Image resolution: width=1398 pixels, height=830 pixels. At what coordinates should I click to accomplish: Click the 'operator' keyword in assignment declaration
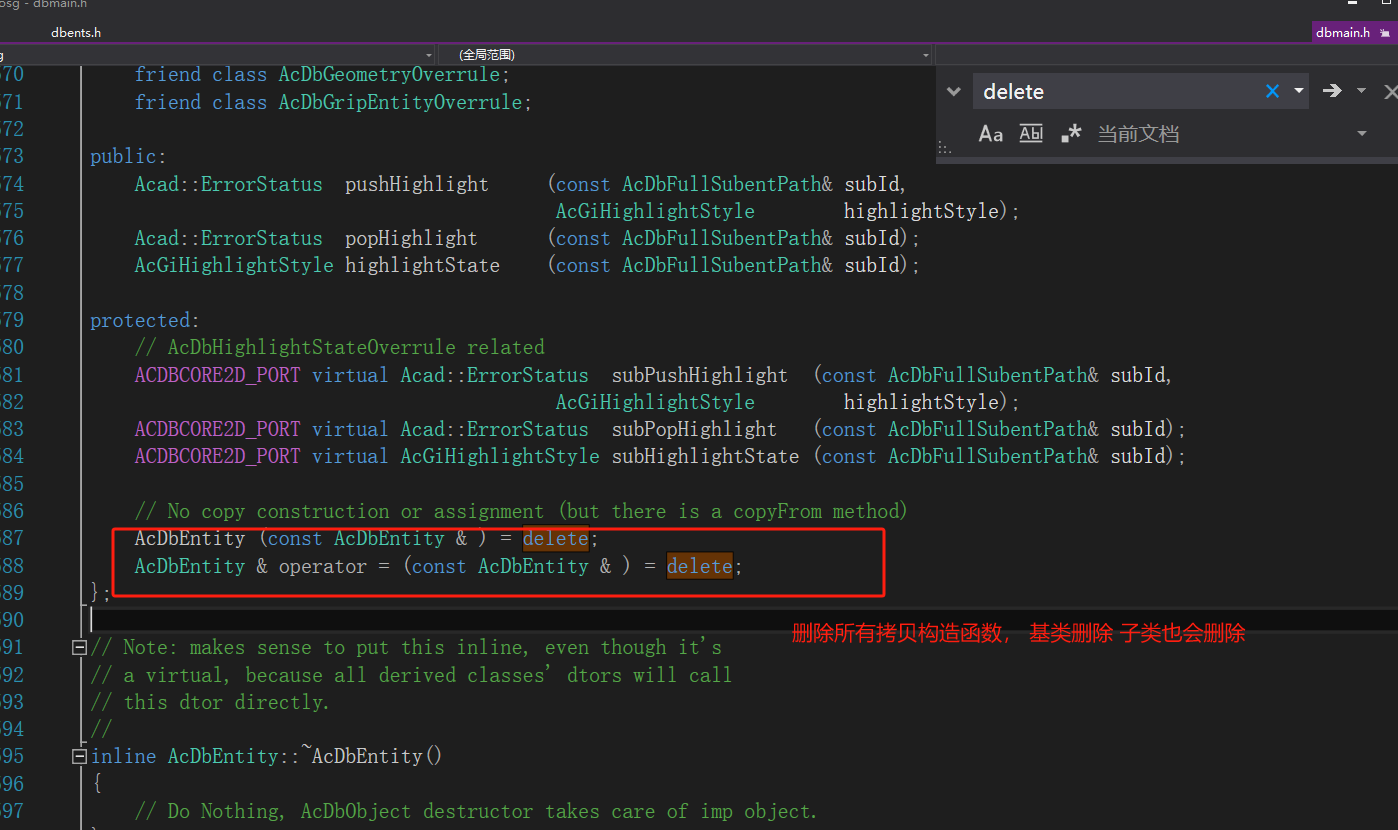click(323, 566)
